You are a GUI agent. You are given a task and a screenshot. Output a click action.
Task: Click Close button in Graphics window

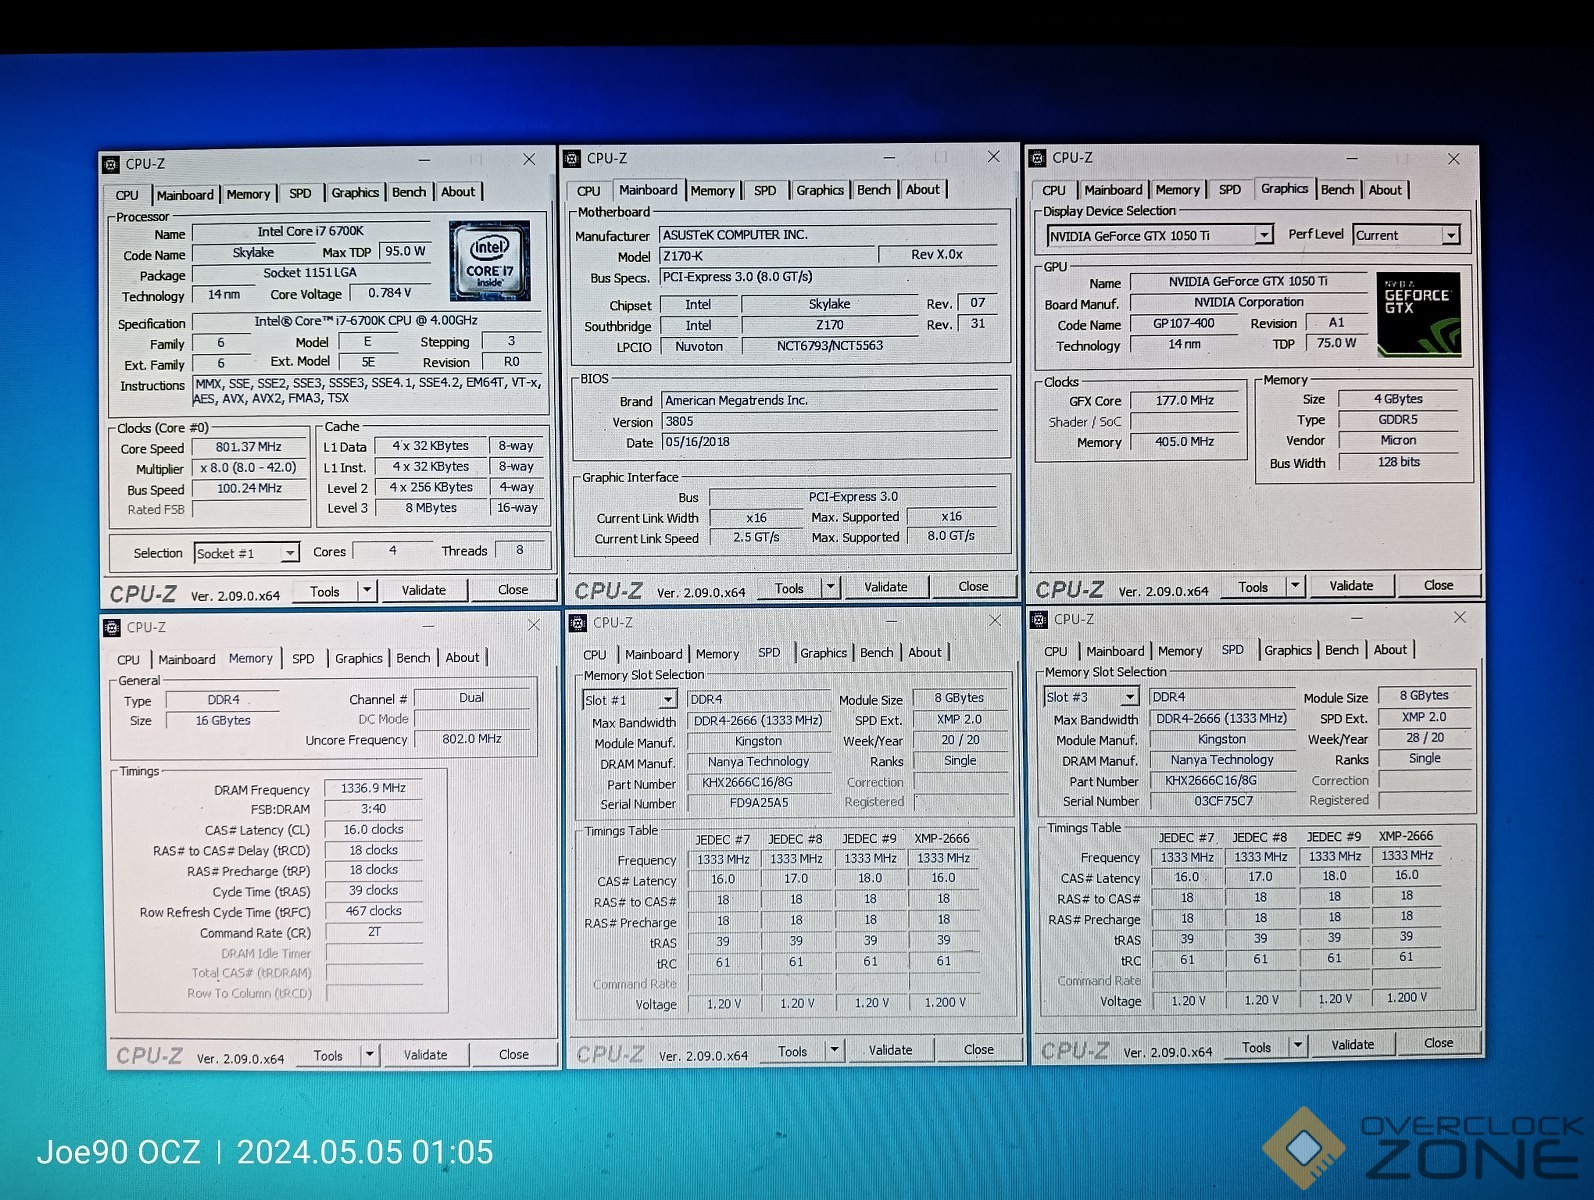coord(1439,585)
